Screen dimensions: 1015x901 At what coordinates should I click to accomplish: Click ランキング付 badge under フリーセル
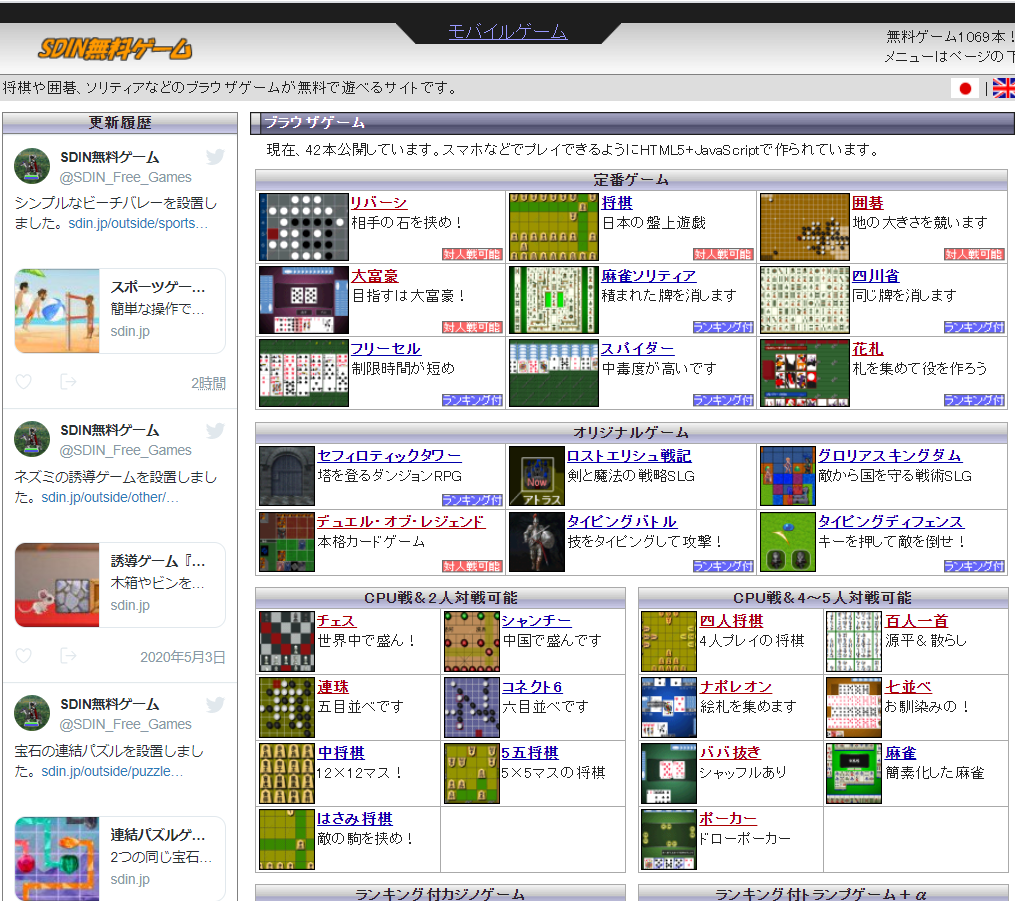[472, 400]
